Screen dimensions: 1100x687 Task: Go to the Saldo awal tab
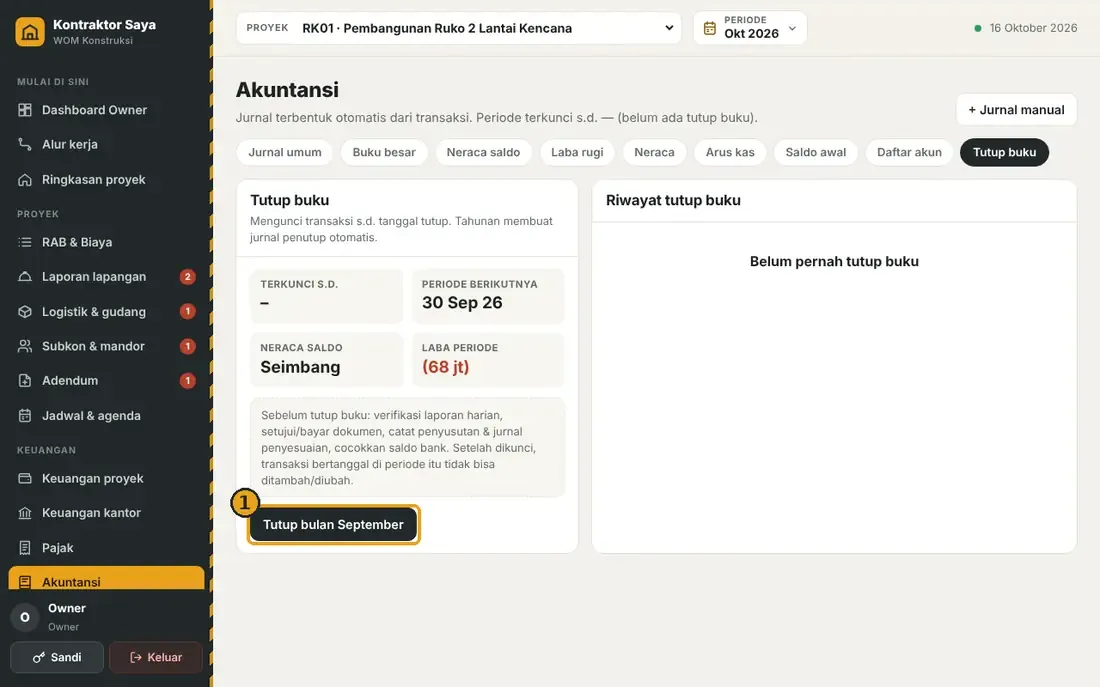click(x=816, y=152)
